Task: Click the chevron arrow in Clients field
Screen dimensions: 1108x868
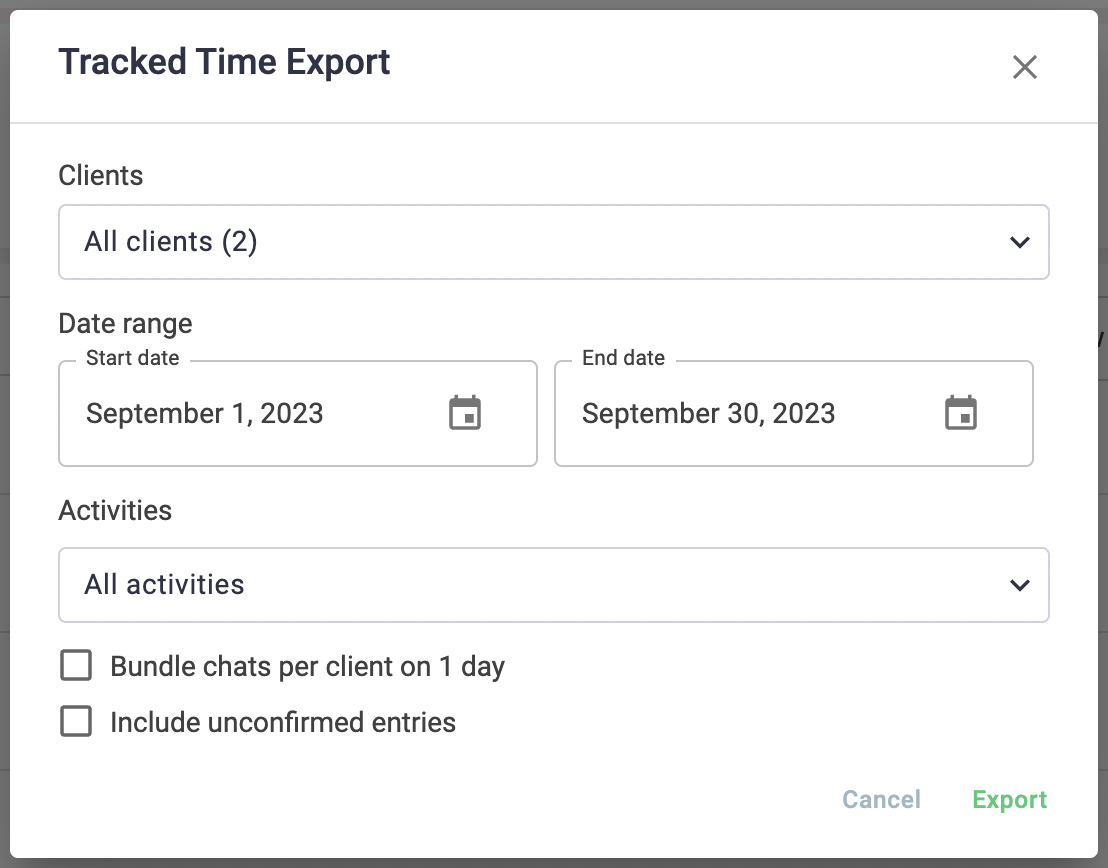Action: [1019, 242]
